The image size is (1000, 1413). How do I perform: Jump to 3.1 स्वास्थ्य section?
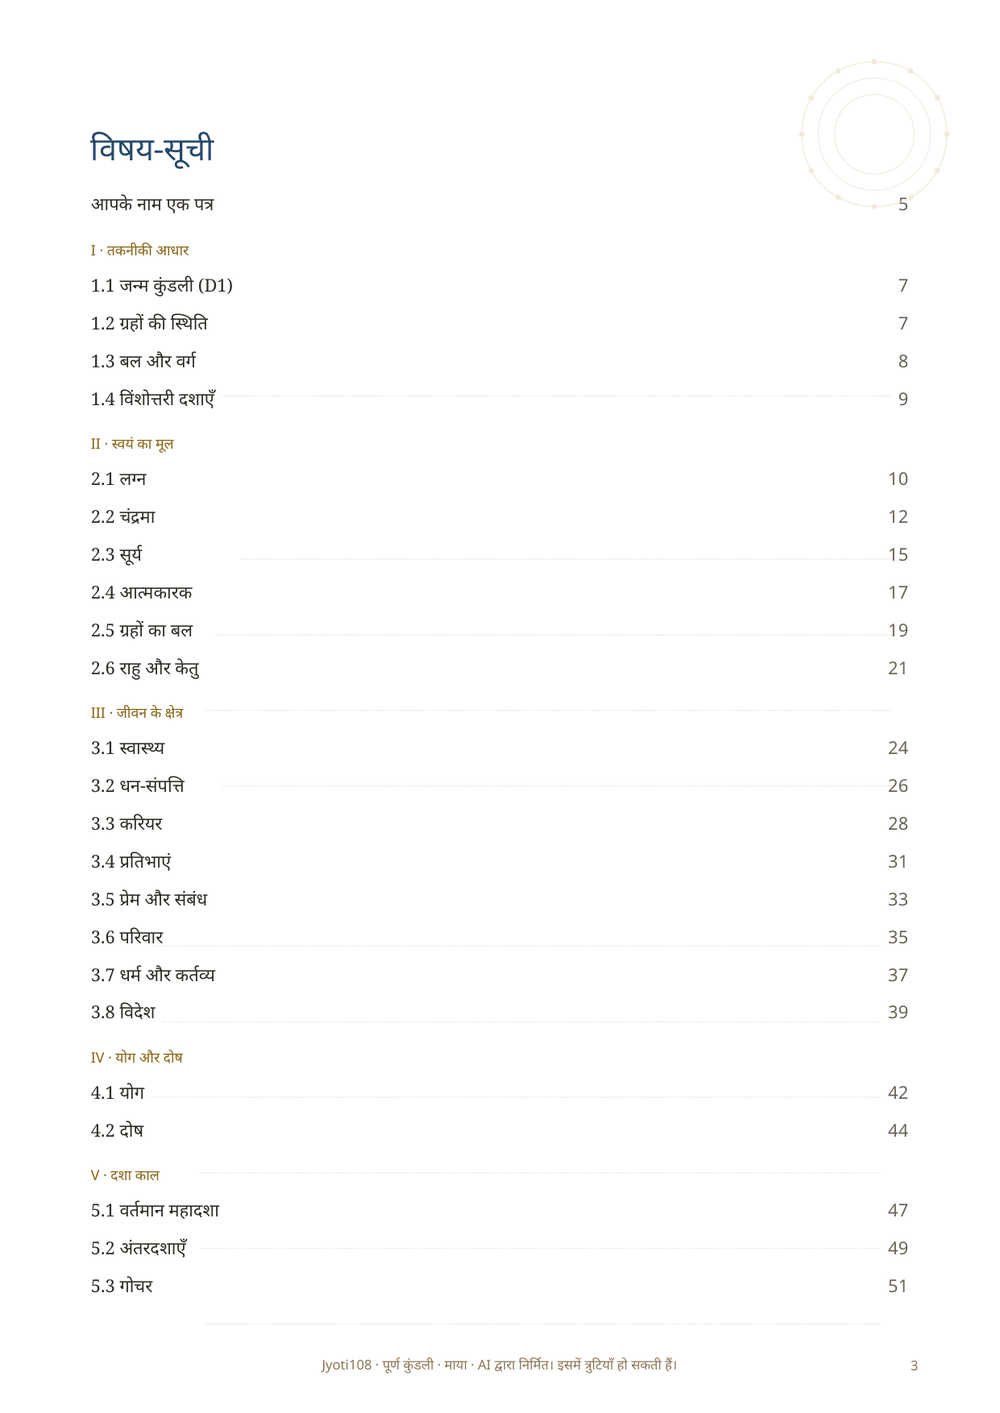(499, 748)
